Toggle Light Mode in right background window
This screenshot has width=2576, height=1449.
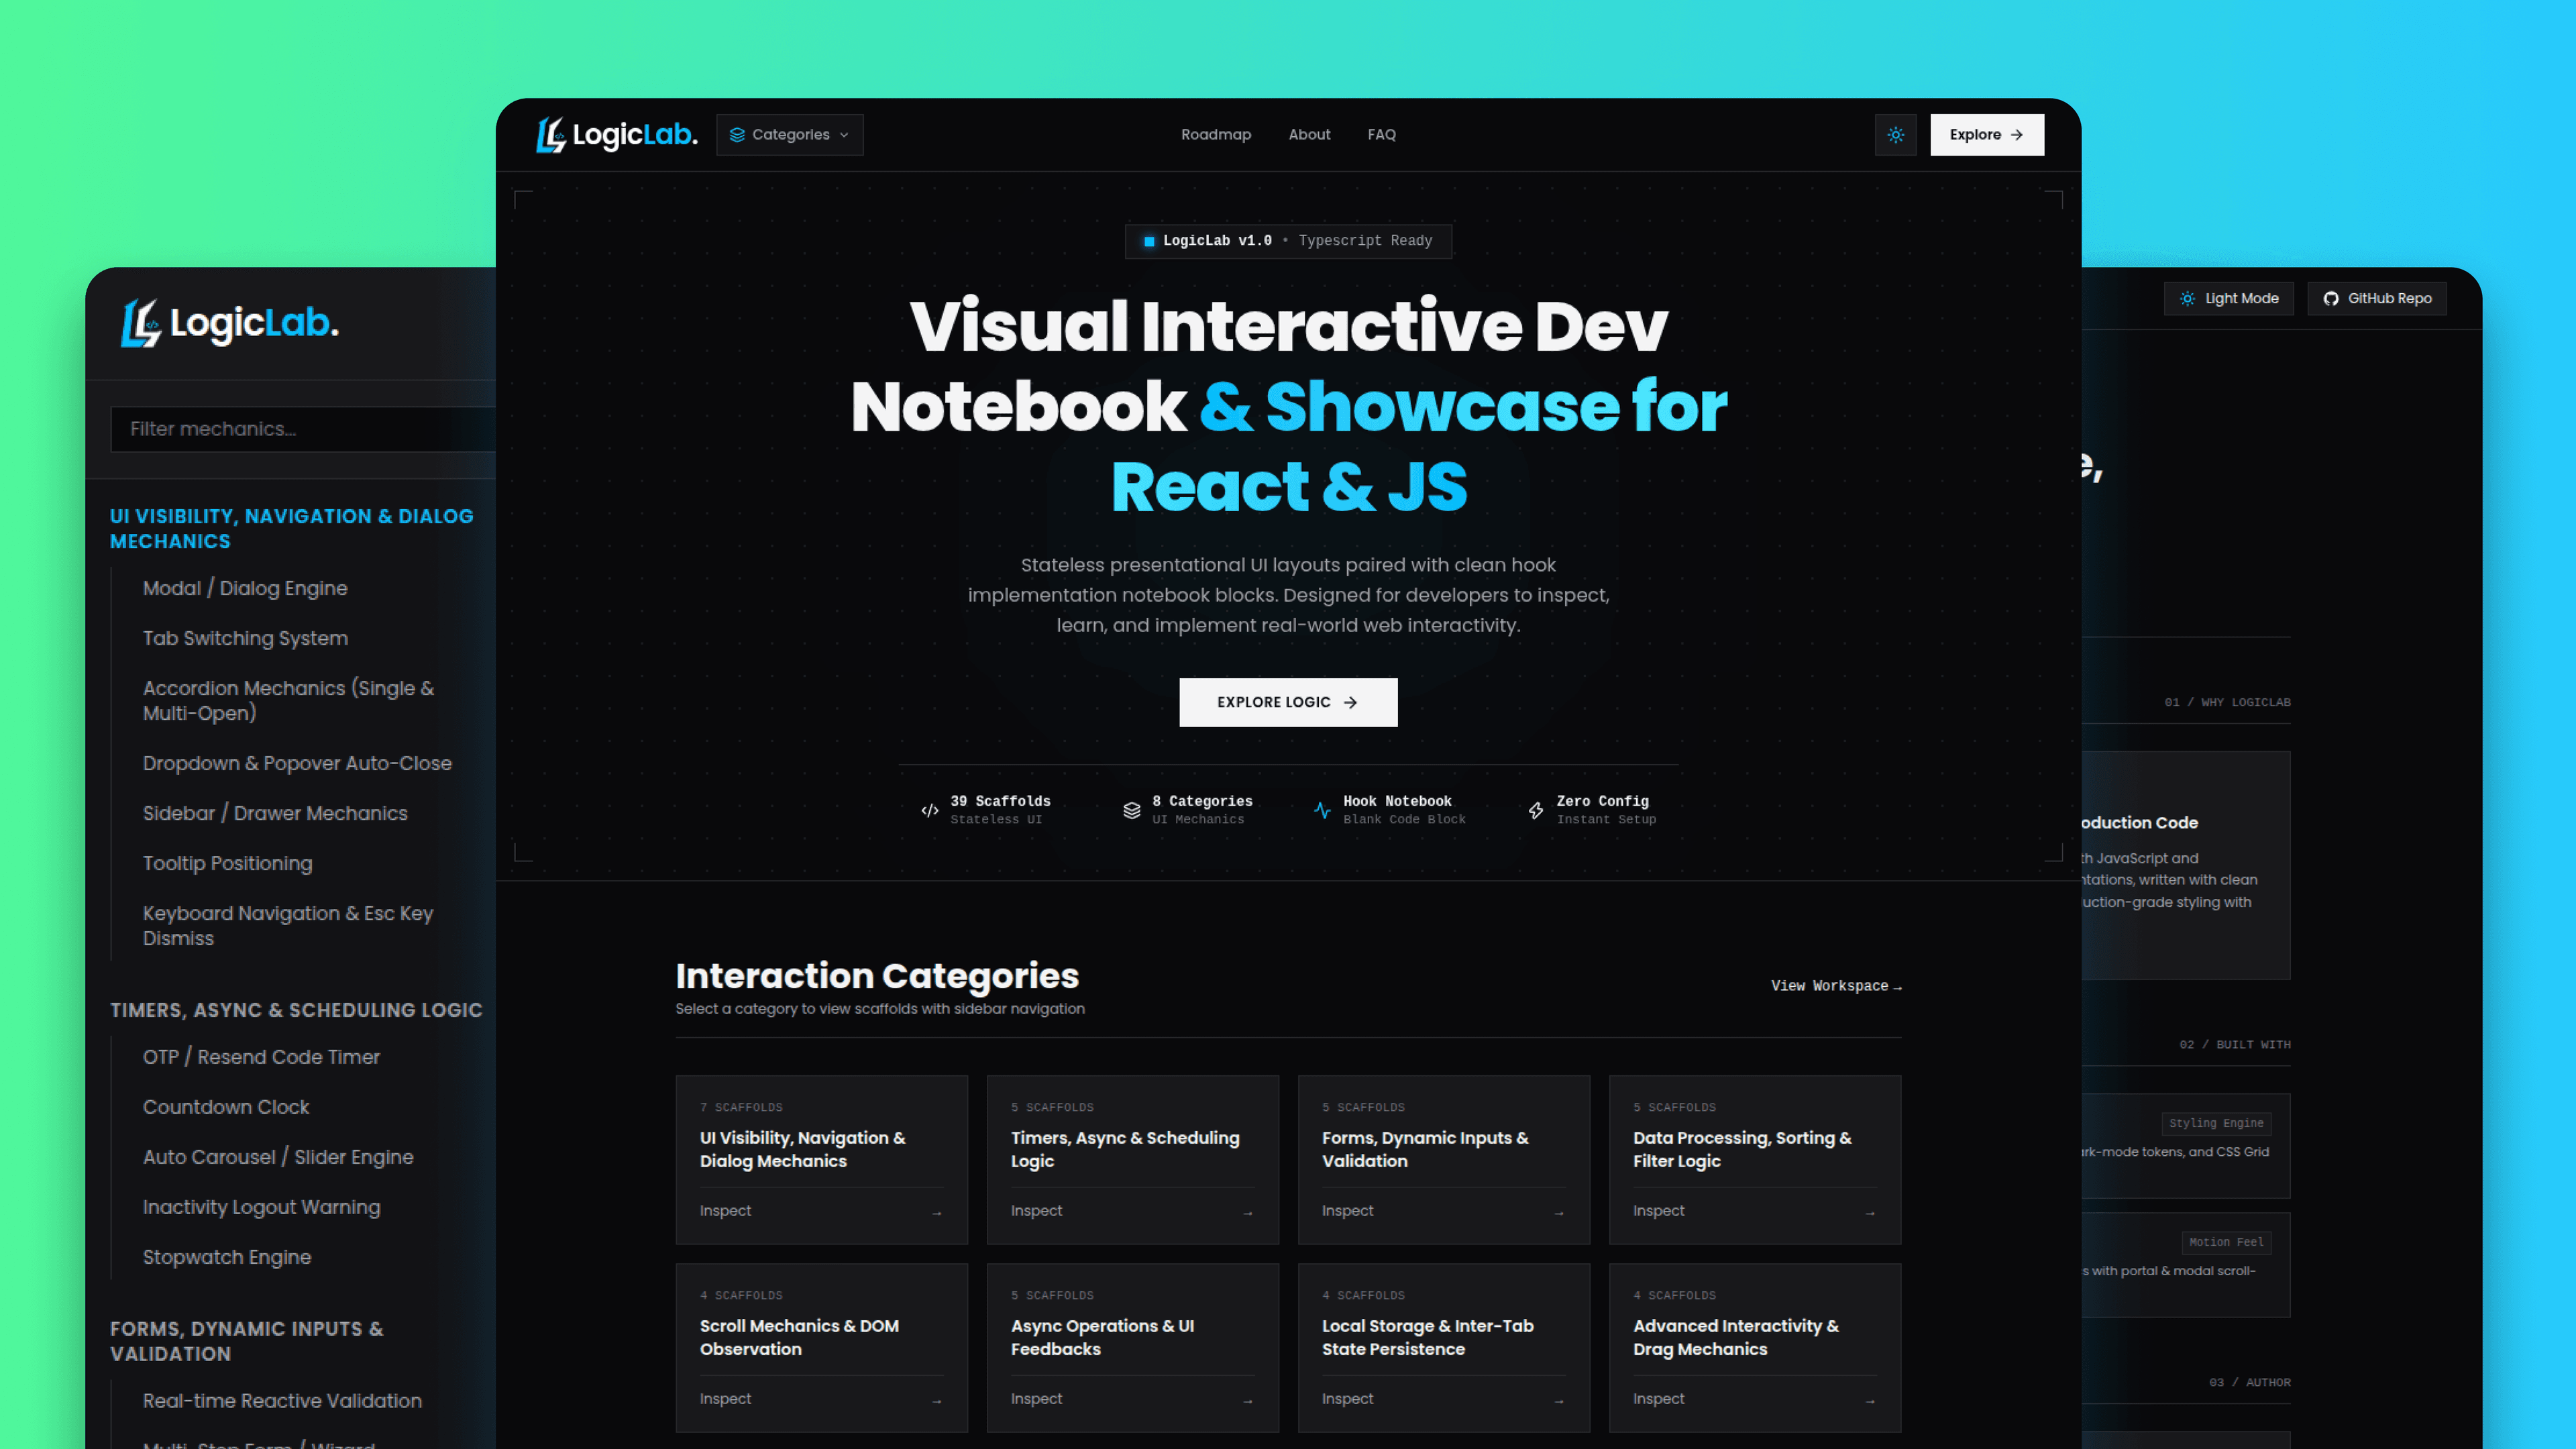coord(2229,298)
